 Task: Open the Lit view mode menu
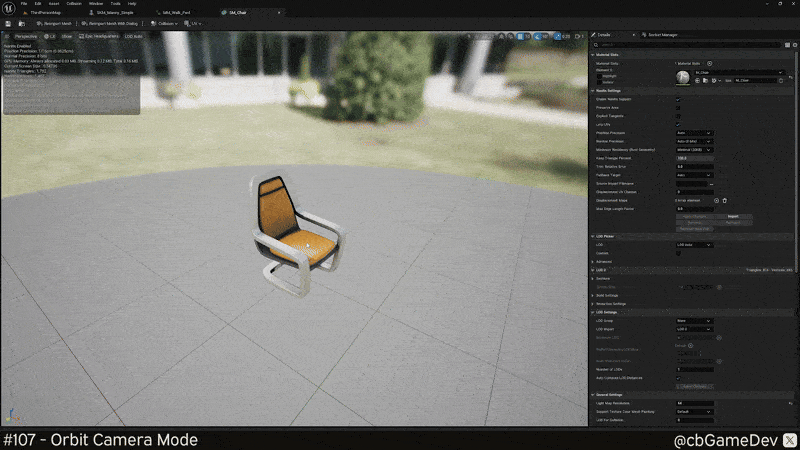49,36
